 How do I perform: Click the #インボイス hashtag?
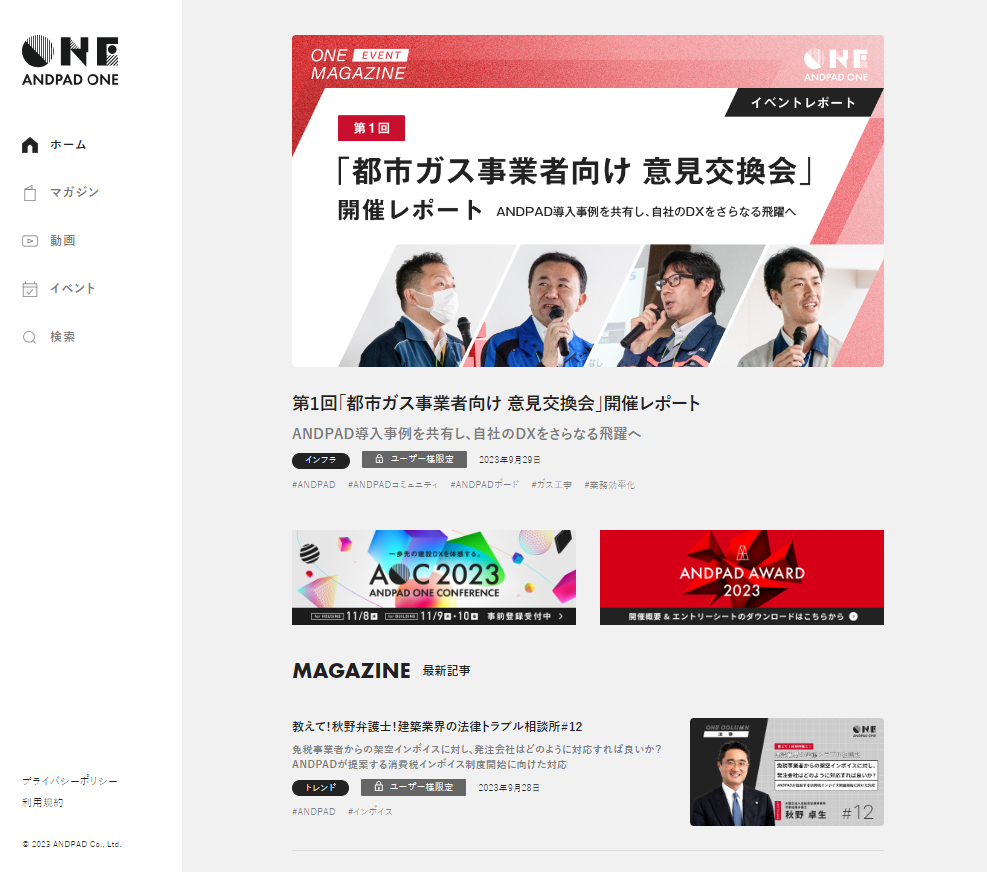pyautogui.click(x=370, y=812)
